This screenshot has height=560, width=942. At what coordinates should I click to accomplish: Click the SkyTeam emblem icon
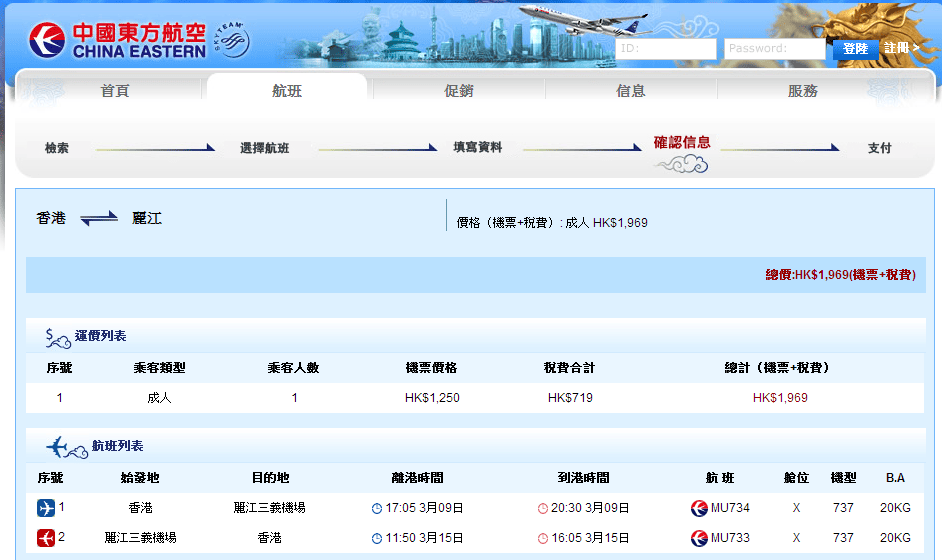(x=231, y=41)
